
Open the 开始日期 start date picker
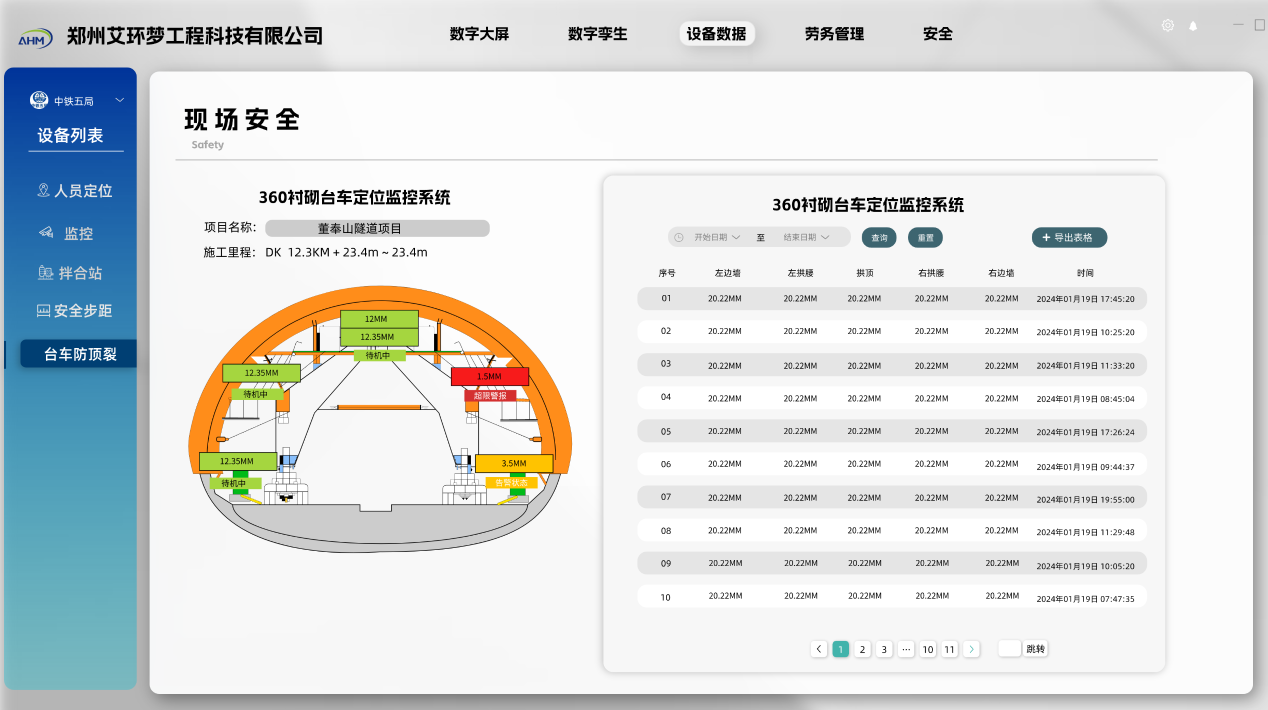click(x=717, y=238)
